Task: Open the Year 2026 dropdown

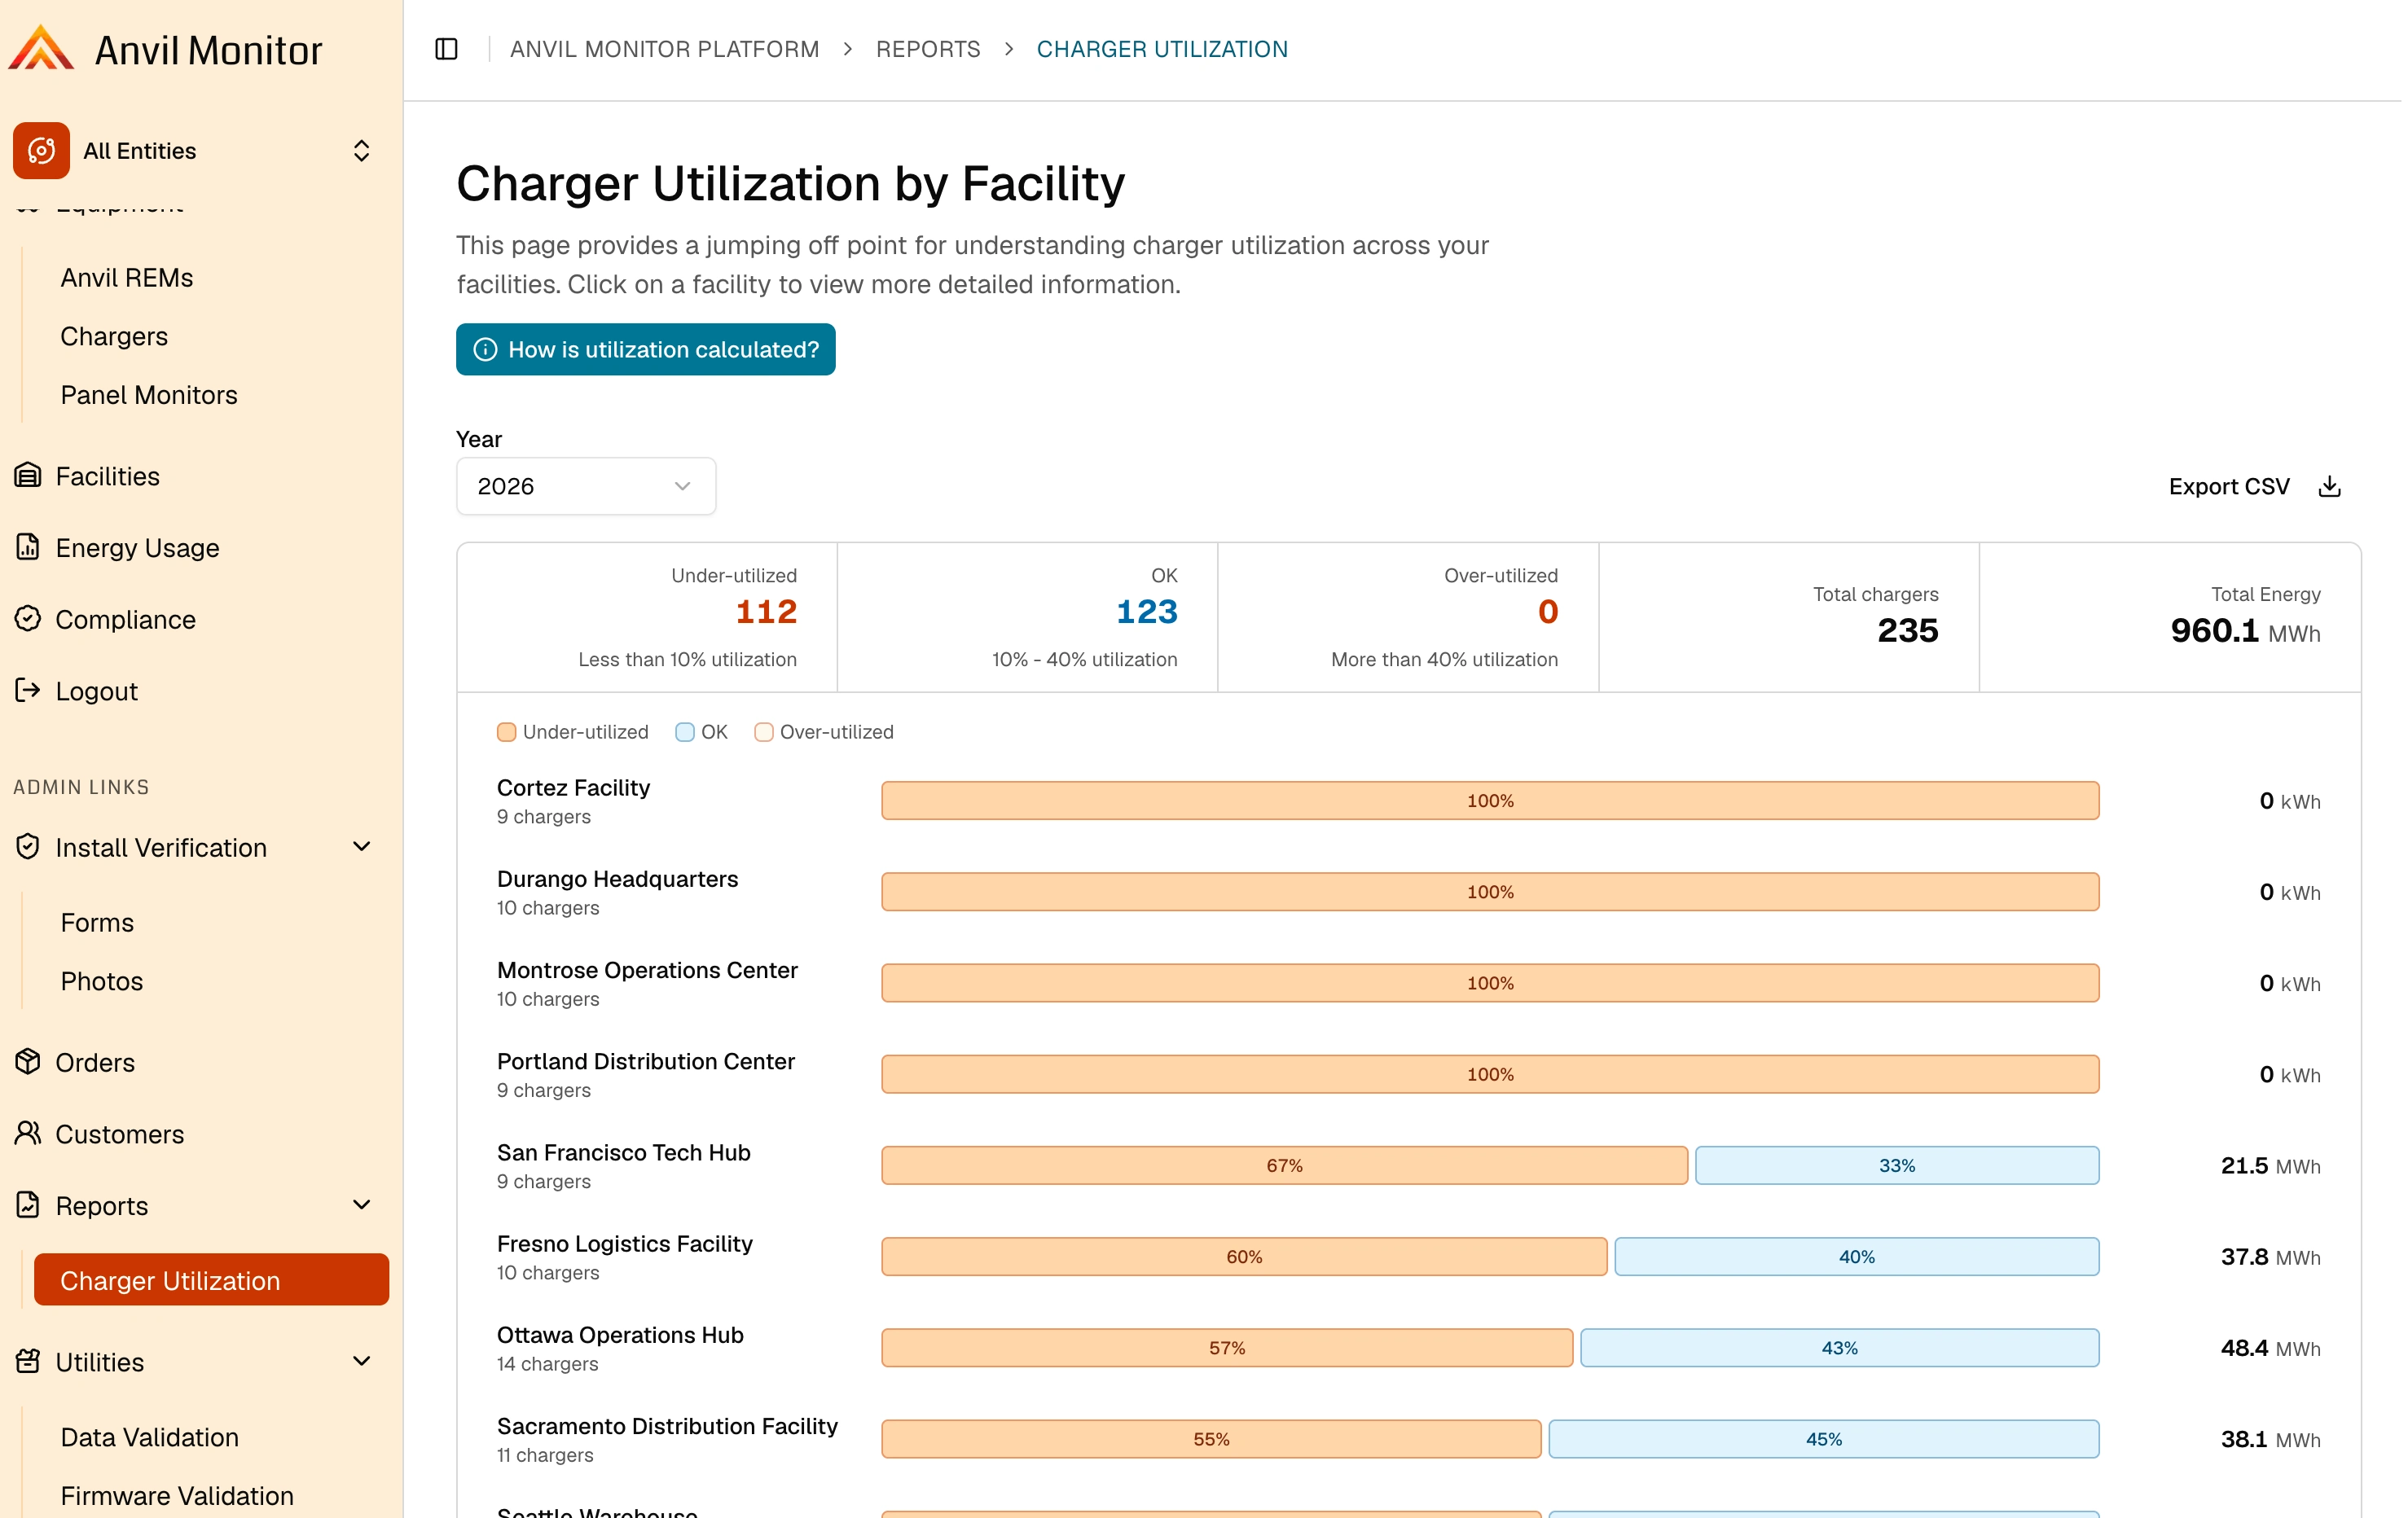Action: [x=586, y=486]
